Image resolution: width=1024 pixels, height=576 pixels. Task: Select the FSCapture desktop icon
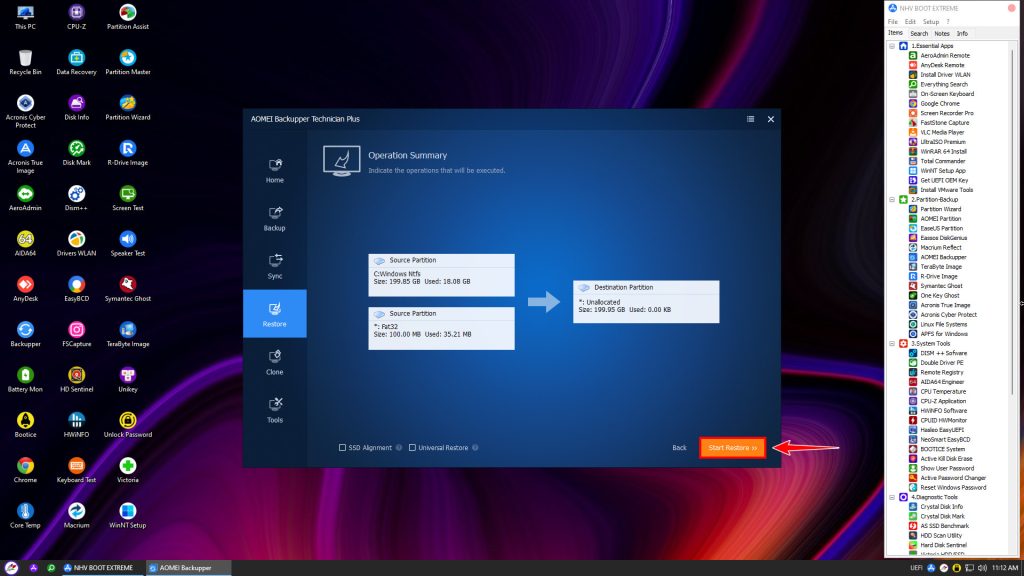pyautogui.click(x=76, y=334)
